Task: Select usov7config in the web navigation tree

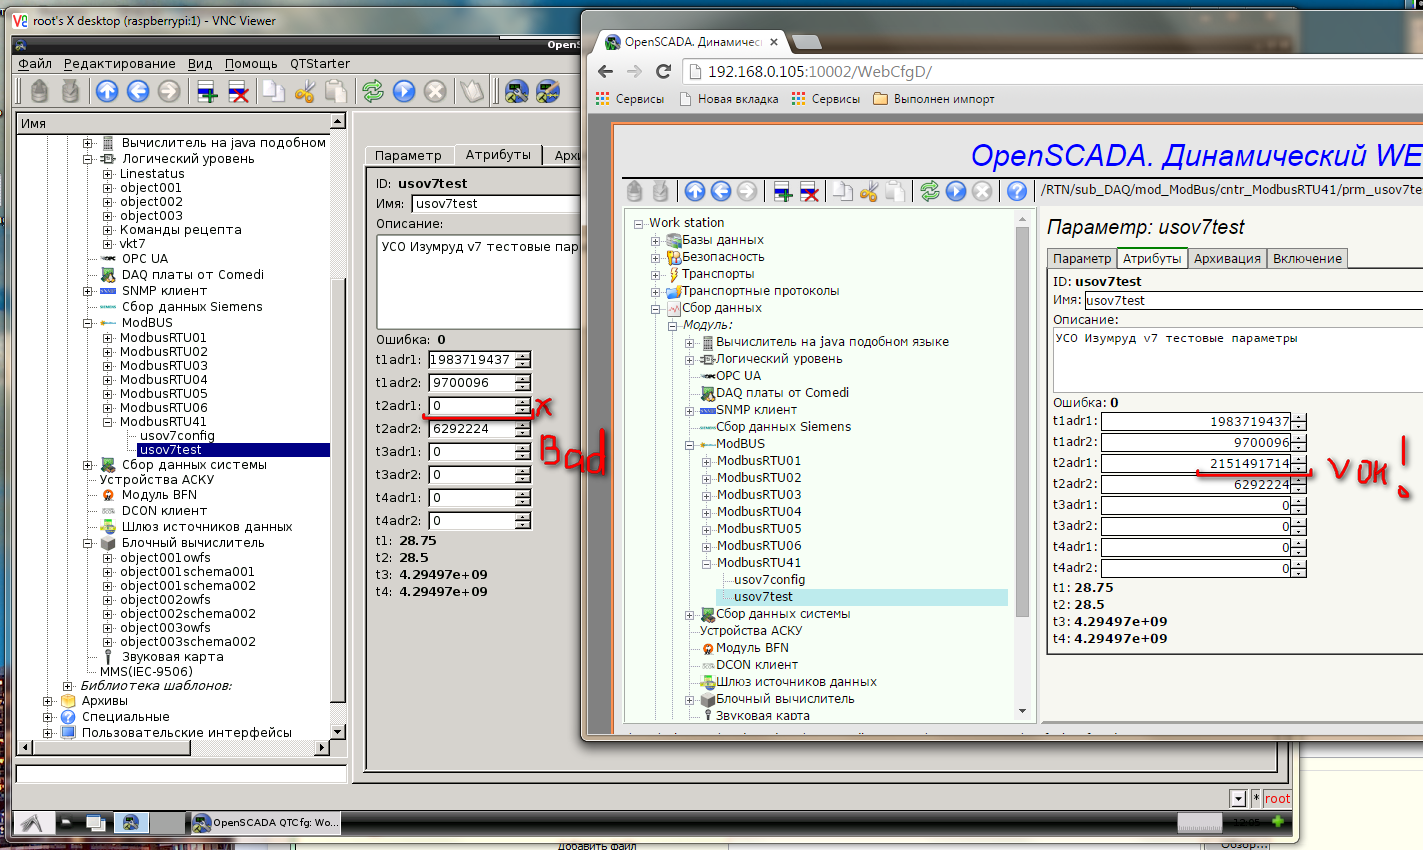Action: [769, 580]
